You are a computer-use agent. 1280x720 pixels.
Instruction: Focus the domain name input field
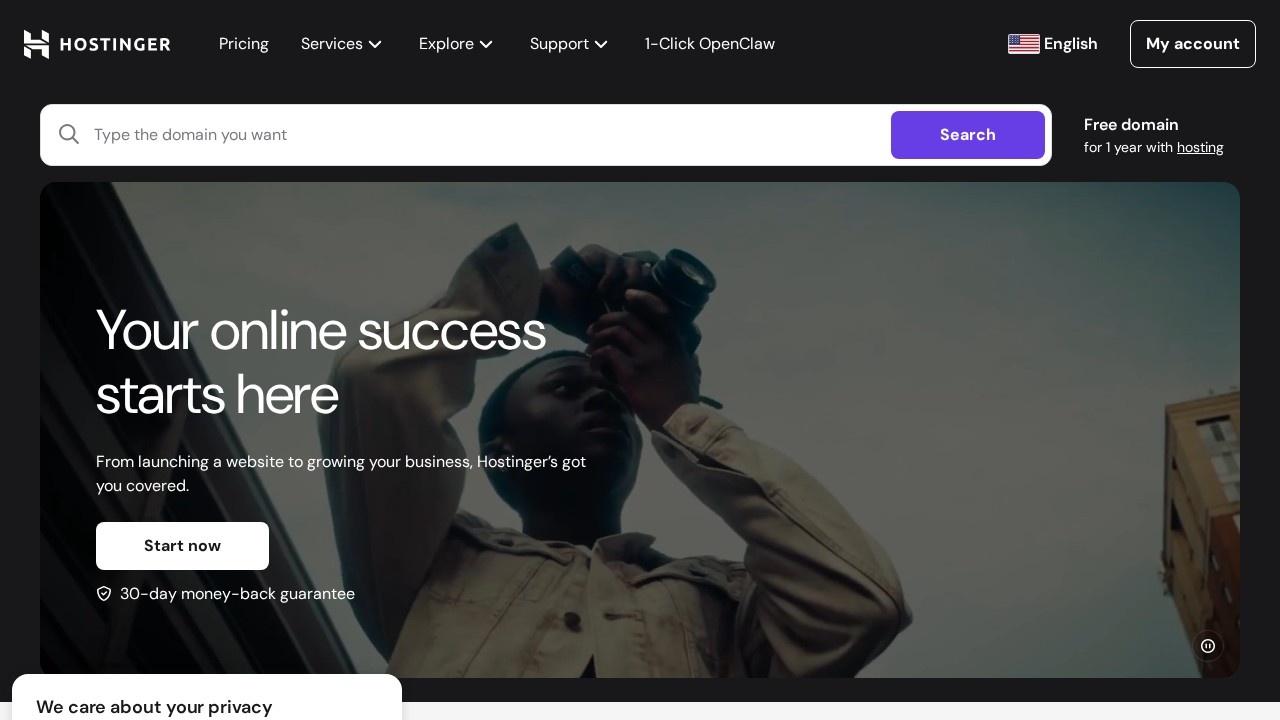point(480,135)
